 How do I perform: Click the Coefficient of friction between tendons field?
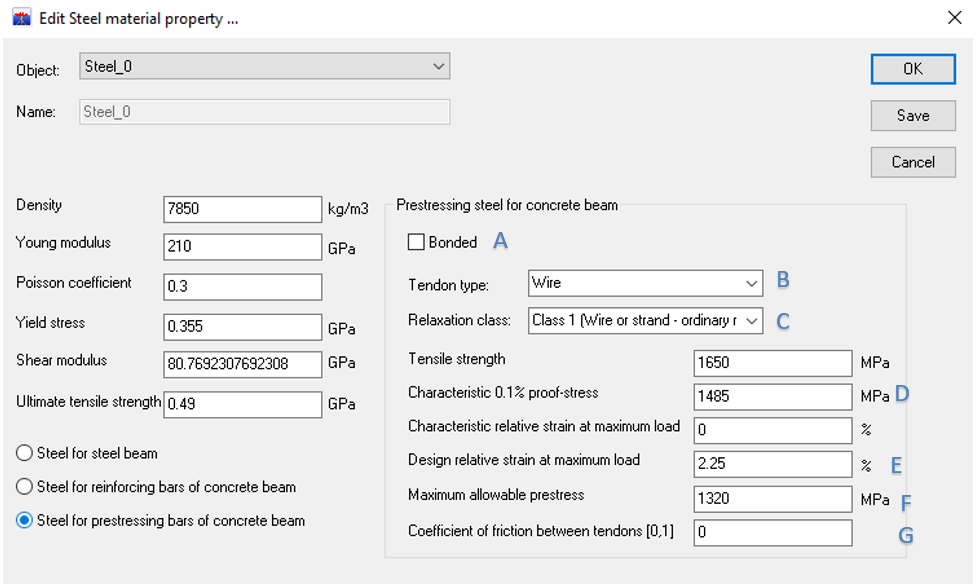click(x=772, y=532)
